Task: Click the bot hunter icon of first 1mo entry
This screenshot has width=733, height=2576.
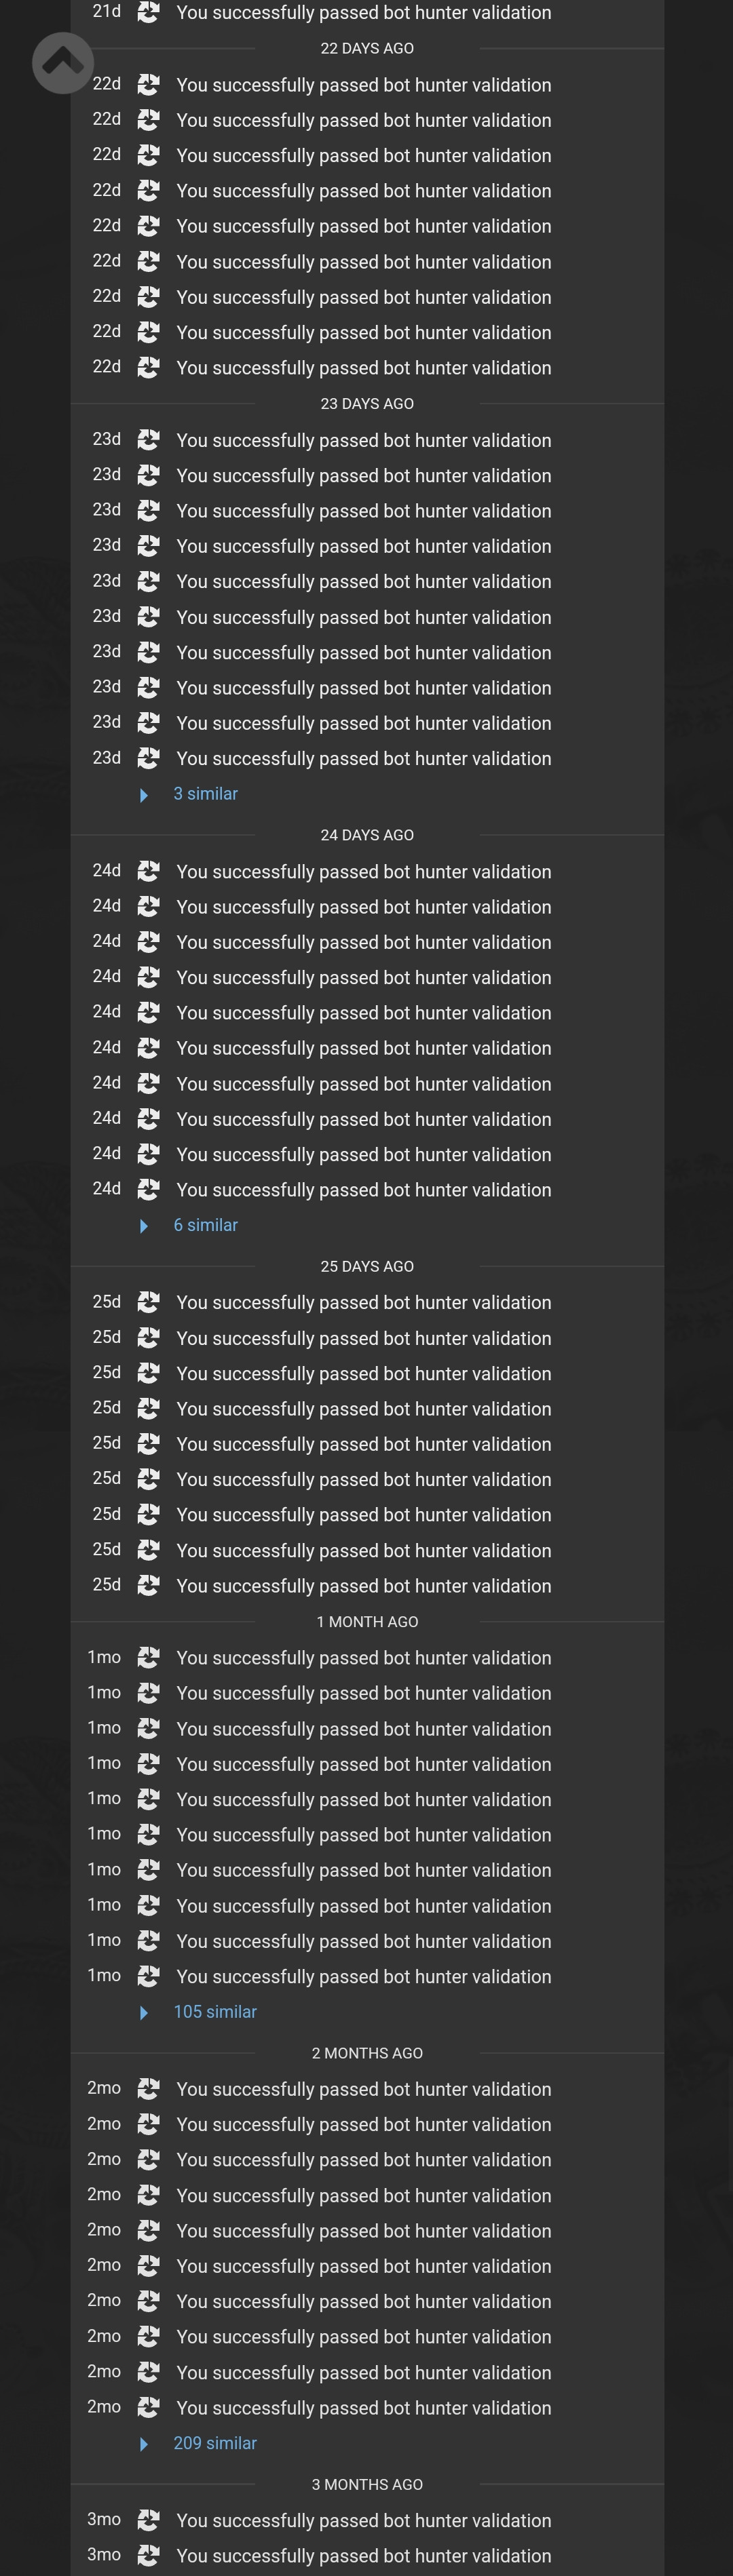Action: click(x=148, y=1657)
